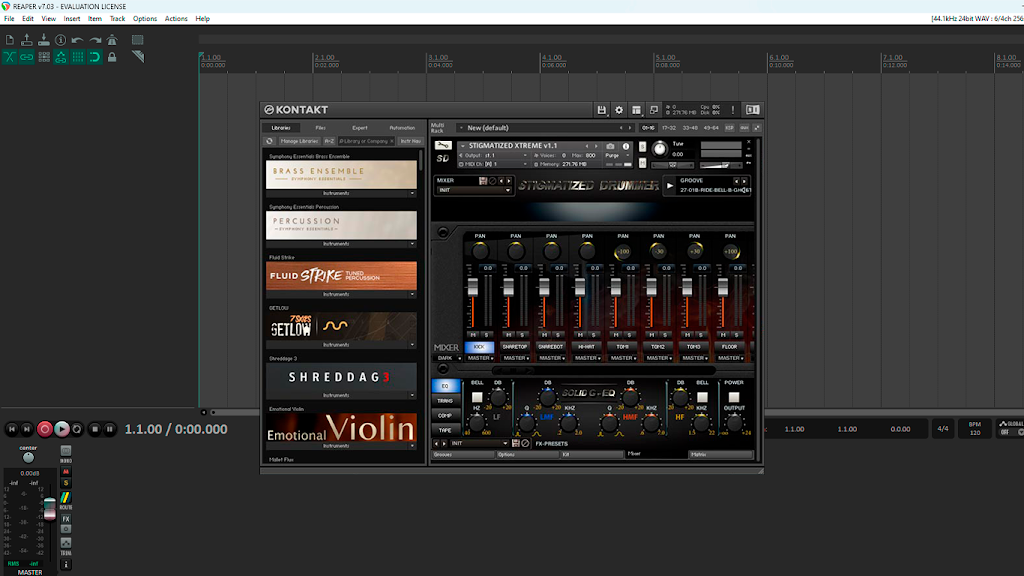Viewport: 1024px width, 576px height.
Task: Toggle Kontakt browser panel icon
Action: (x=752, y=110)
